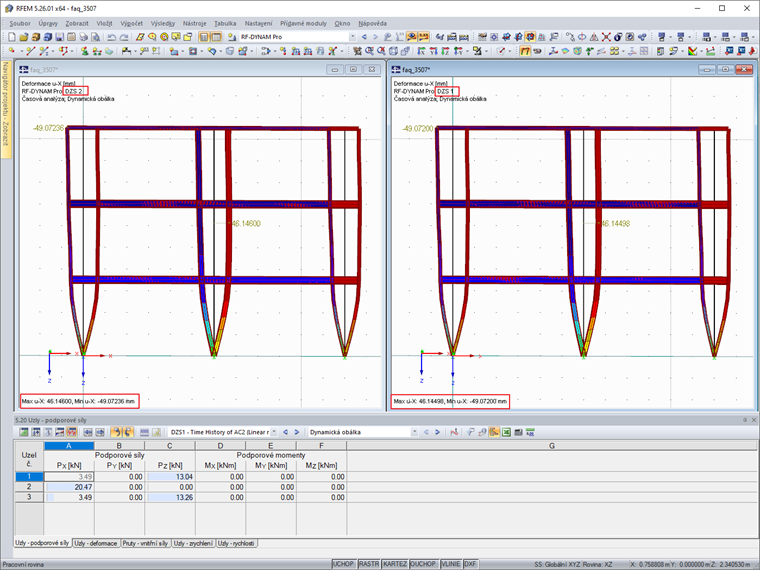Expand the color scale icon dropdown arrow
The image size is (760, 570).
(x=702, y=51)
